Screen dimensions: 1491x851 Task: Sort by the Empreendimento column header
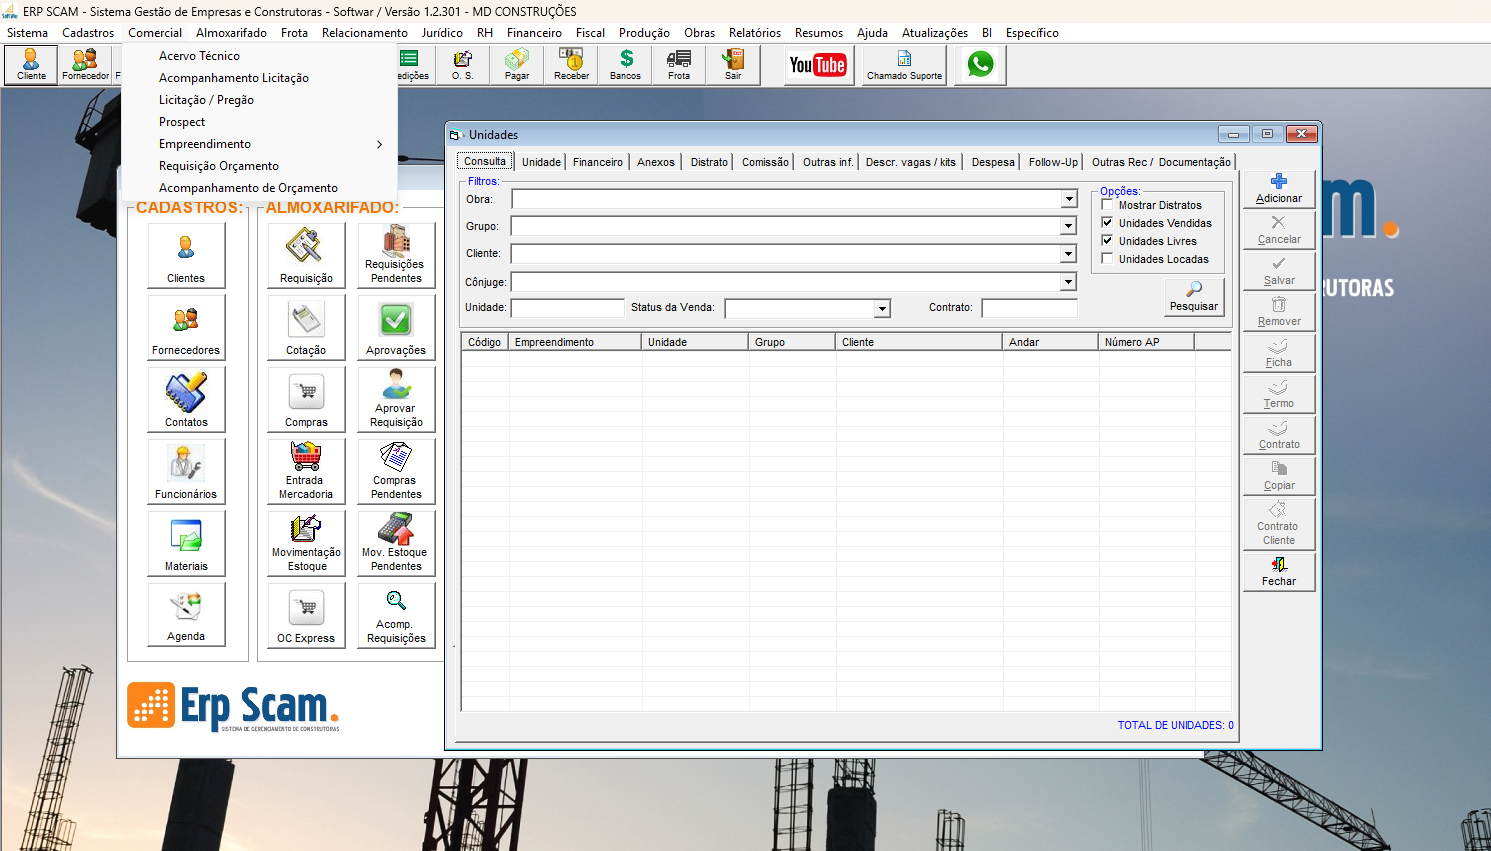575,342
